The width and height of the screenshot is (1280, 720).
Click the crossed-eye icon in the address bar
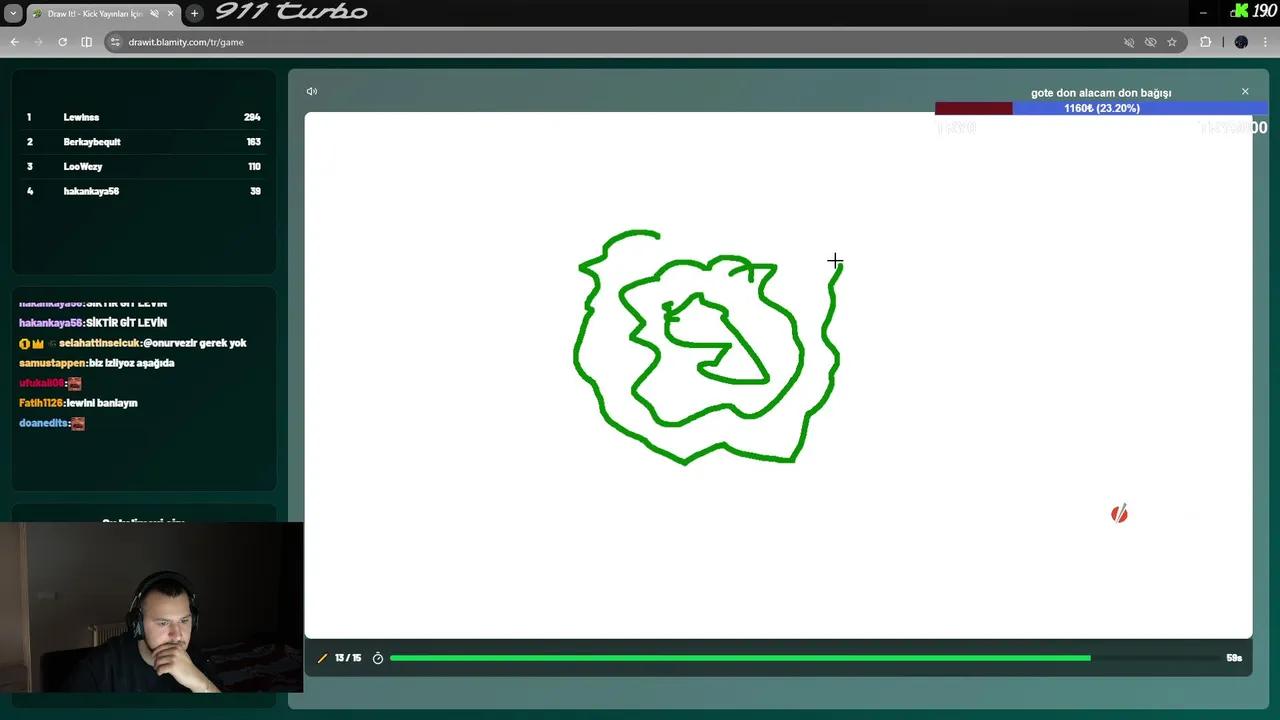[x=1151, y=42]
